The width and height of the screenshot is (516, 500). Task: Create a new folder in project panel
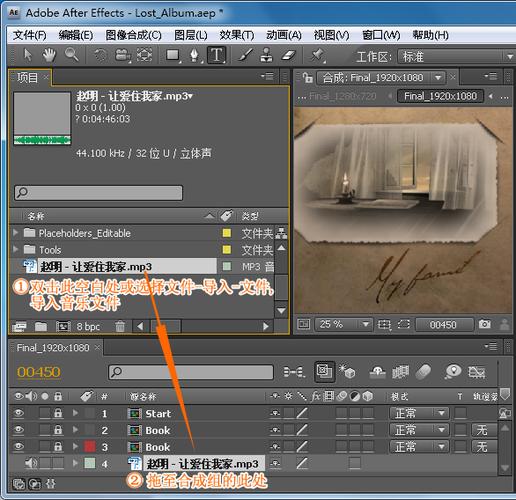(x=41, y=326)
